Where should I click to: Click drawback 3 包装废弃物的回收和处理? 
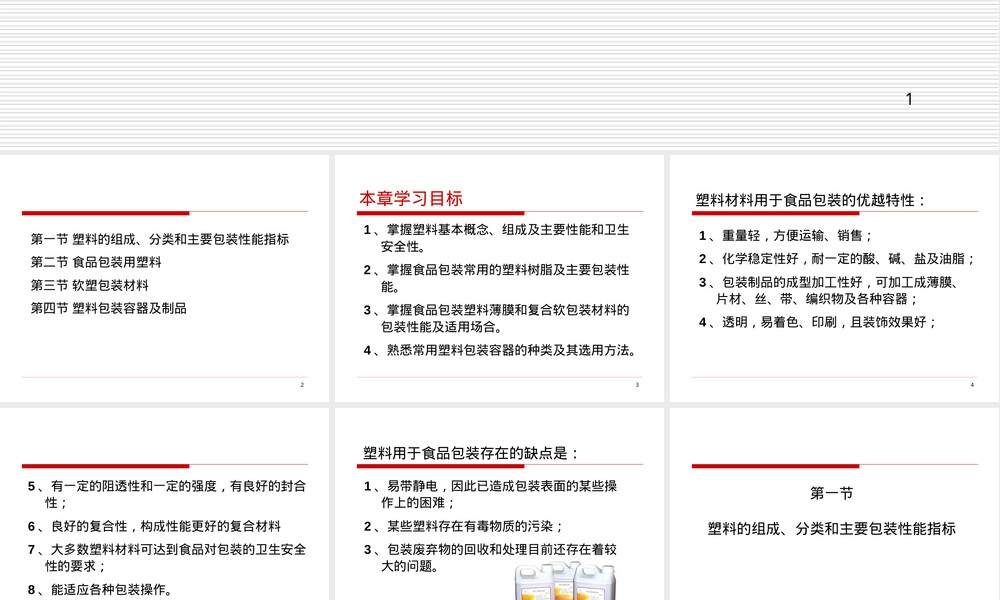coord(490,557)
